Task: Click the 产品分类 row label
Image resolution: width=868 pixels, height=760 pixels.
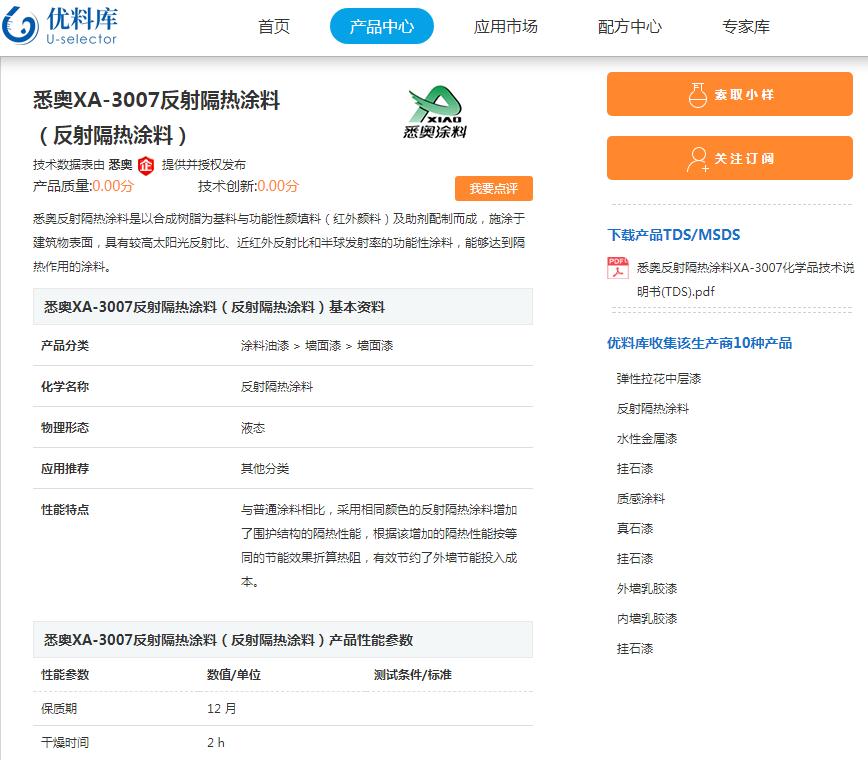Action: coord(65,346)
